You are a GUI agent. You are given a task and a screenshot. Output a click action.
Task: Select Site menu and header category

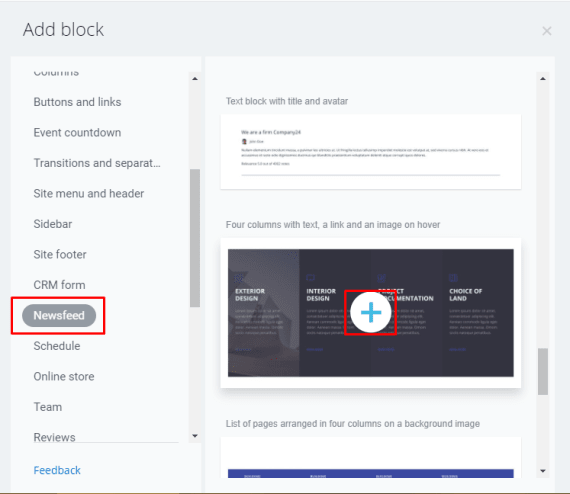coord(89,193)
